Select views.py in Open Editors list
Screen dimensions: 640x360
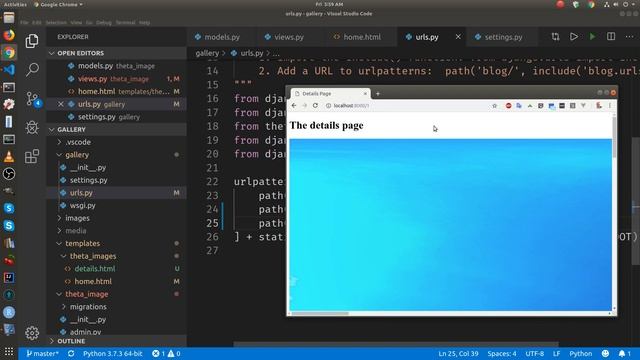tap(117, 79)
